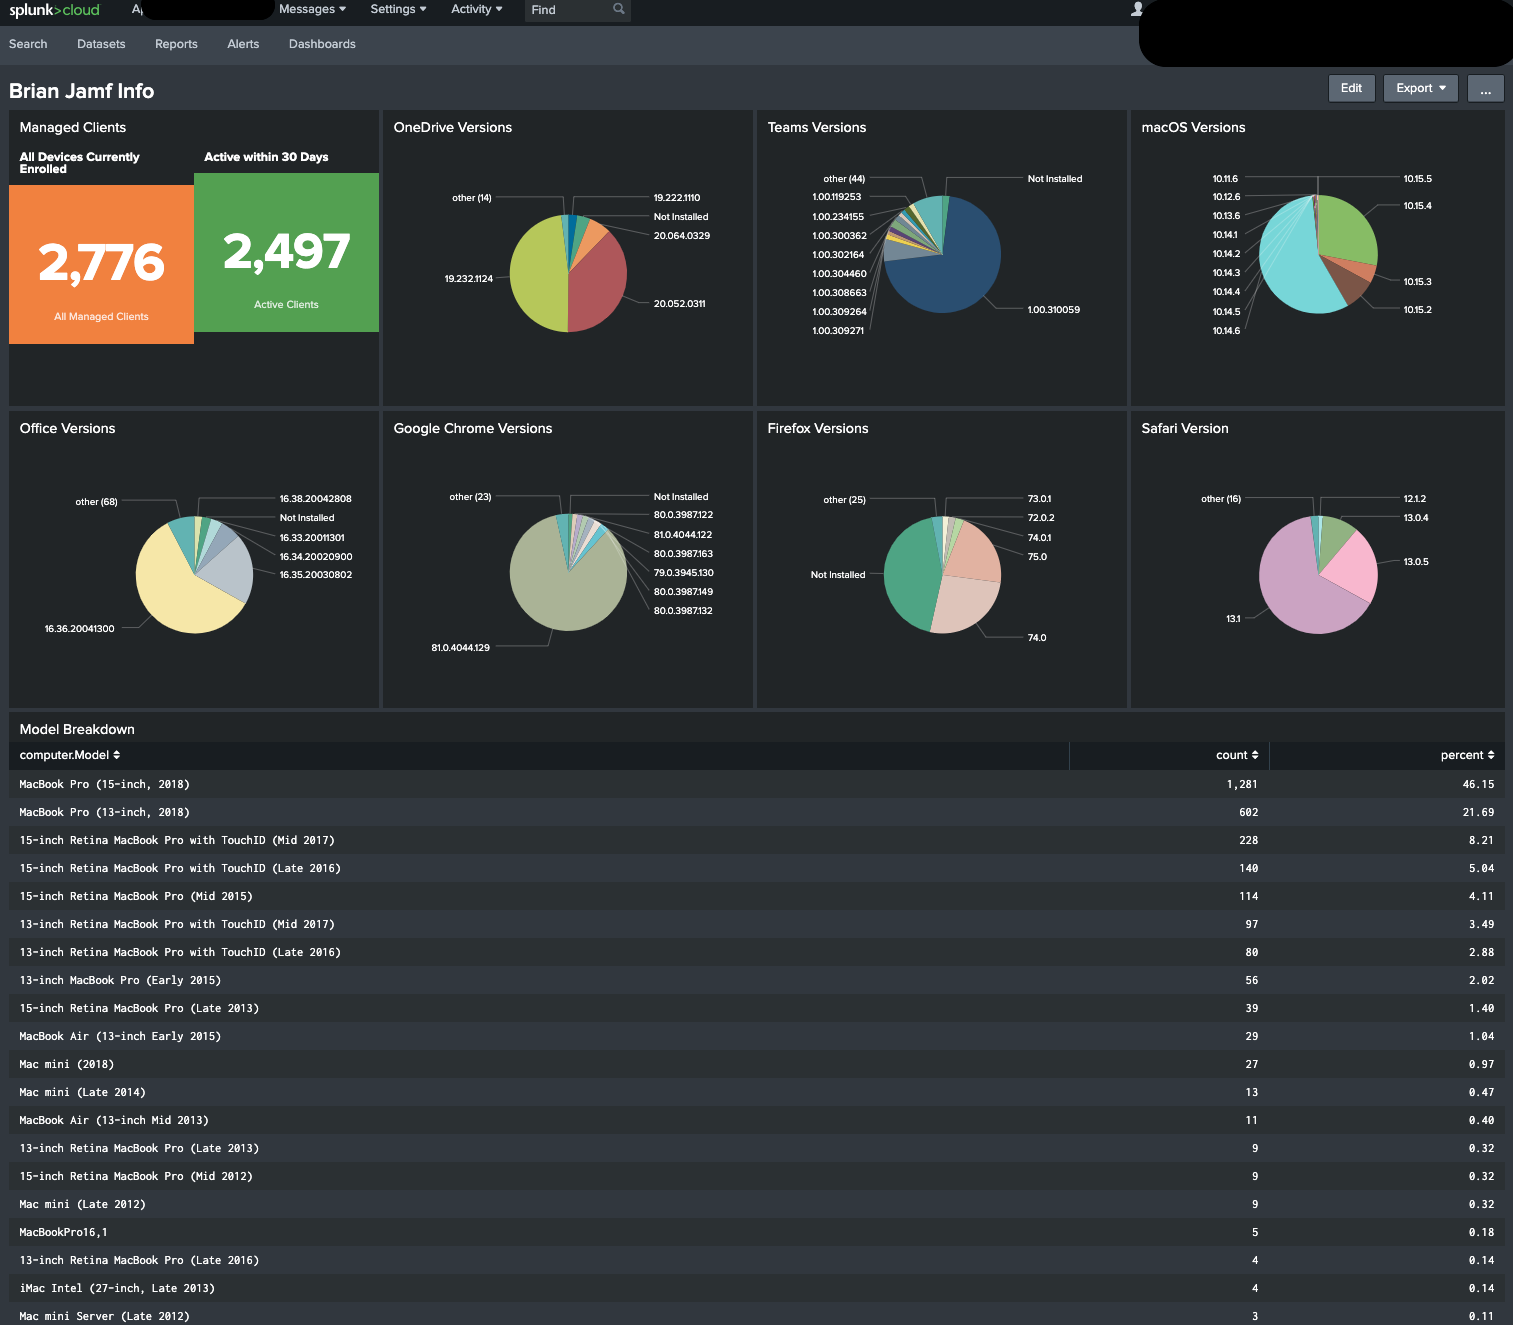The image size is (1513, 1325).
Task: Click the Edit dashboard button
Action: point(1351,88)
